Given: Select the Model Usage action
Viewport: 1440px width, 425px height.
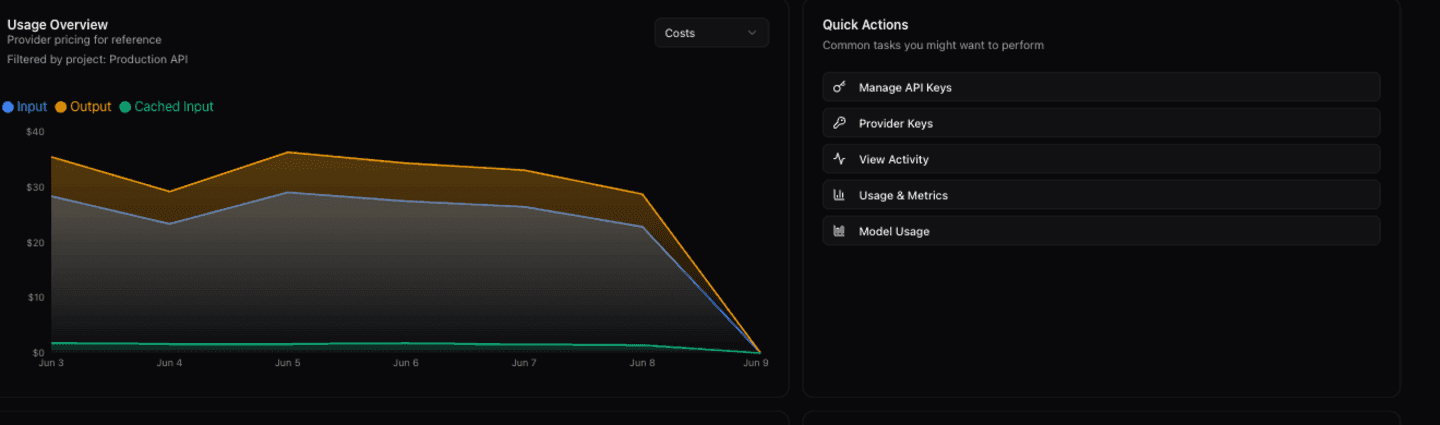Looking at the screenshot, I should (x=1101, y=231).
